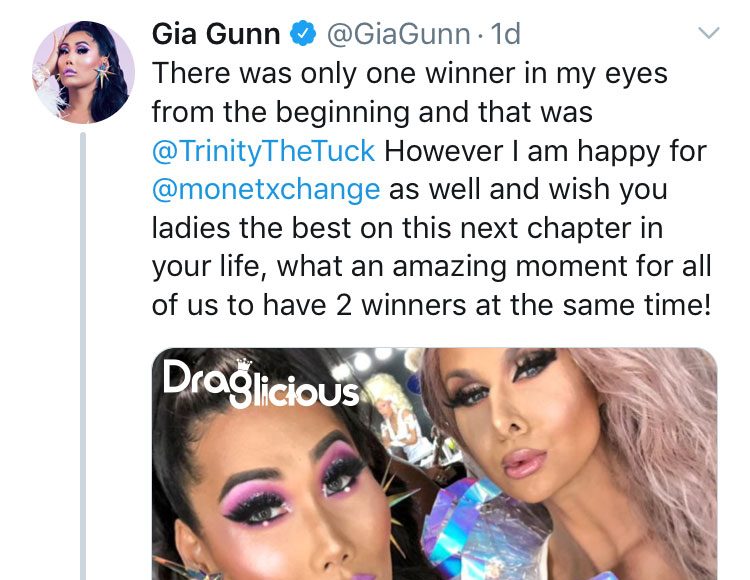Click the crown atop the Draglicious logo
This screenshot has height=580, width=750.
pyautogui.click(x=243, y=365)
